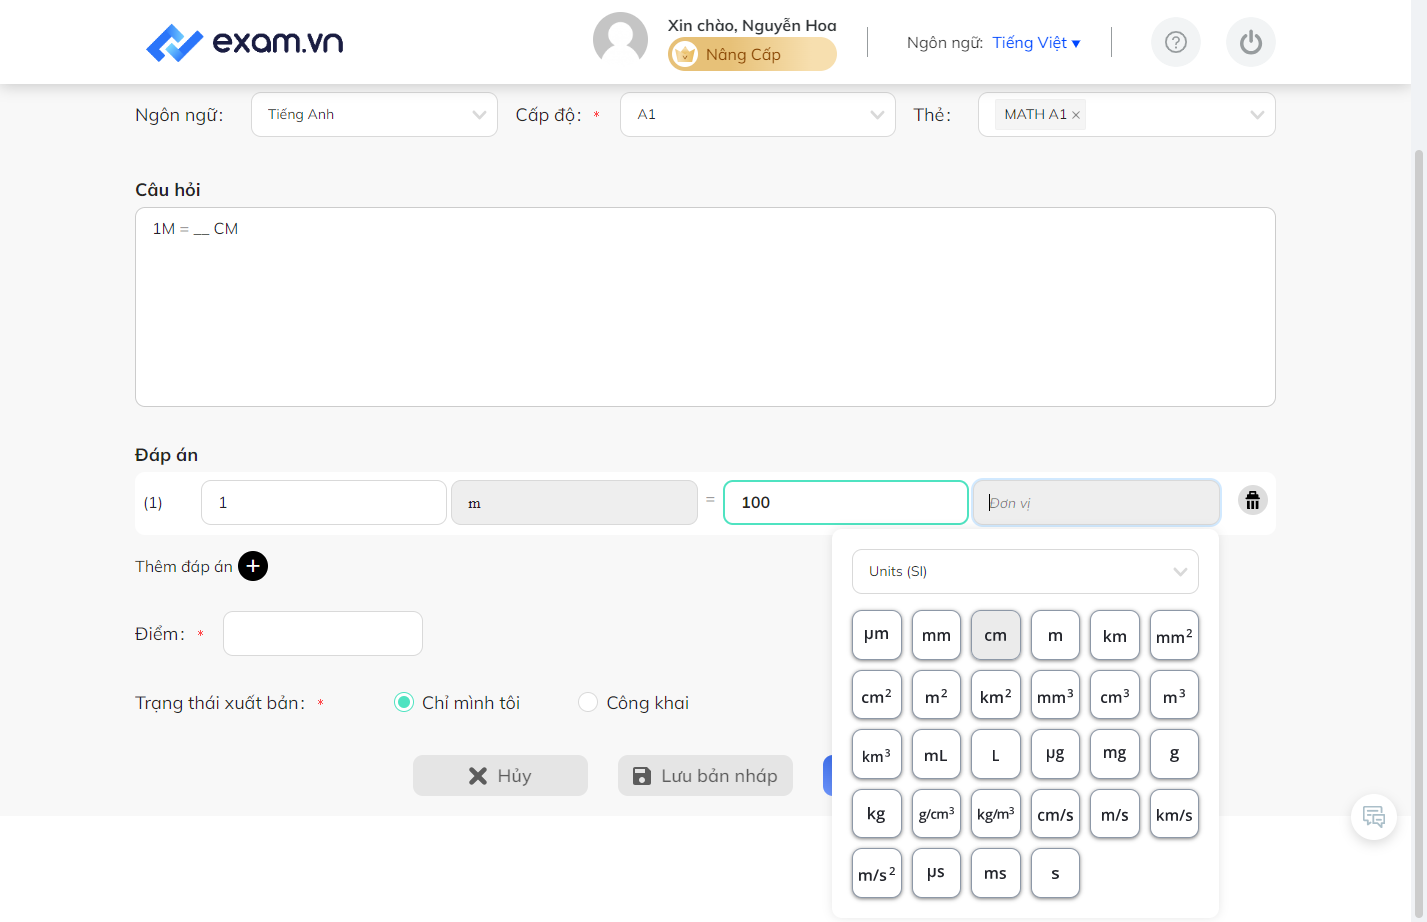Click into the Câu hỏi question text area
1427x922 pixels.
(x=705, y=307)
